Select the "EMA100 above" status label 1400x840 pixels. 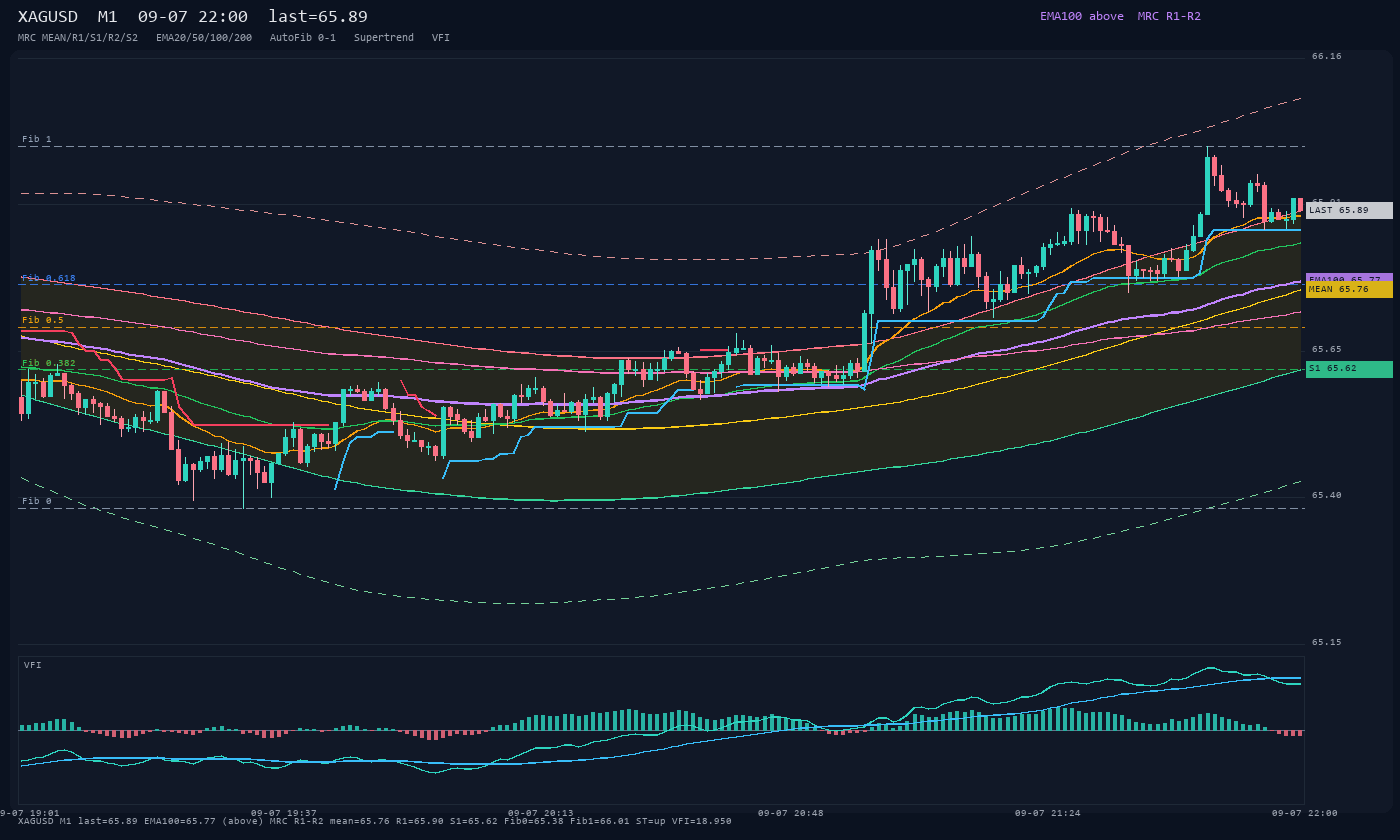pos(1081,16)
